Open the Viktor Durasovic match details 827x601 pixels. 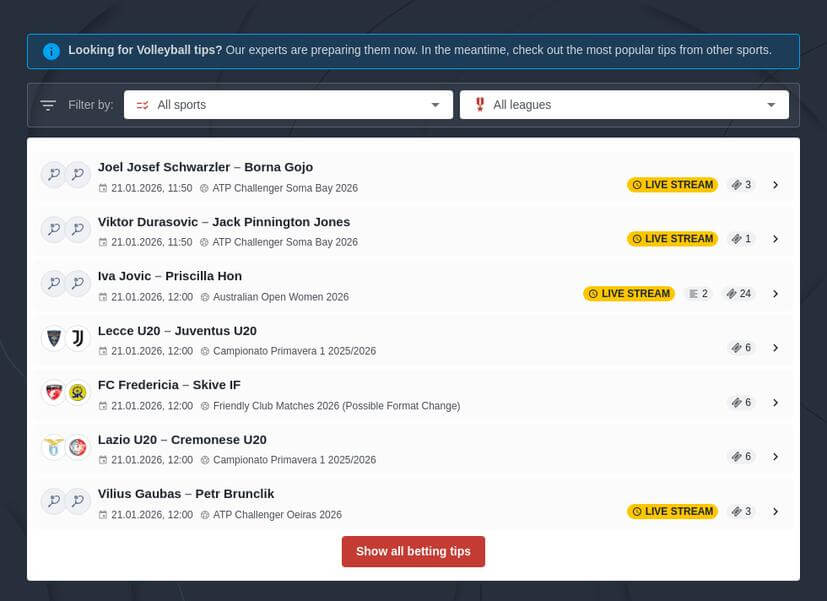(776, 239)
